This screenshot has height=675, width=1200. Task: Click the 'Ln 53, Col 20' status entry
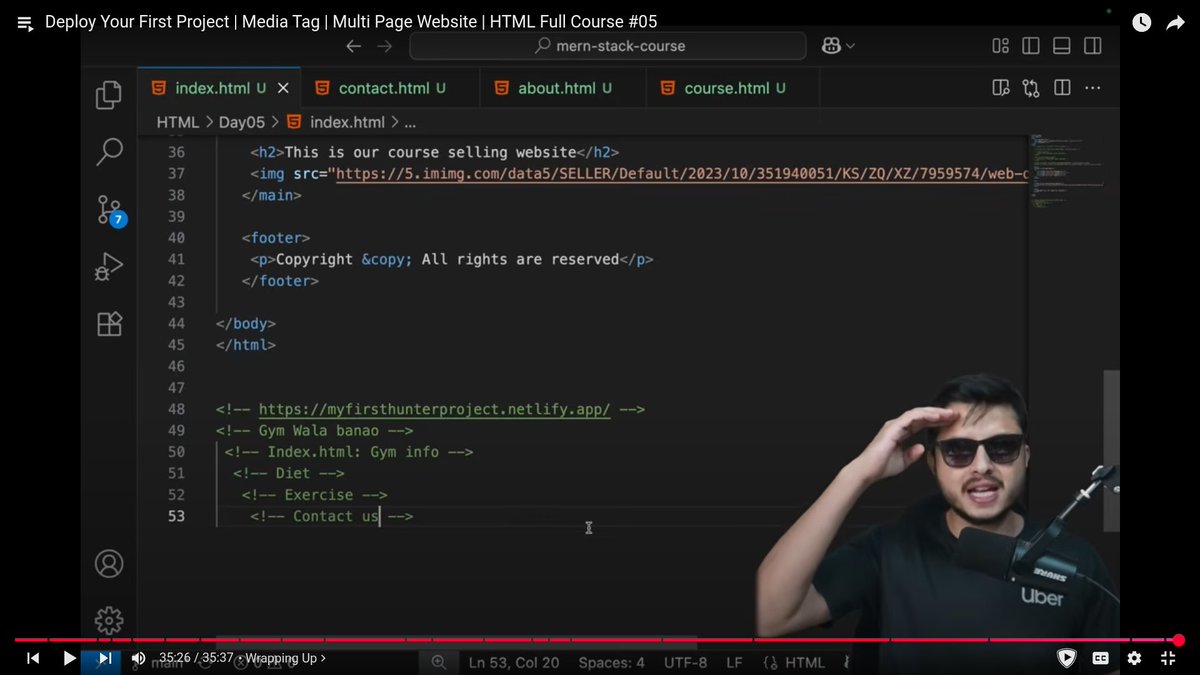(514, 662)
